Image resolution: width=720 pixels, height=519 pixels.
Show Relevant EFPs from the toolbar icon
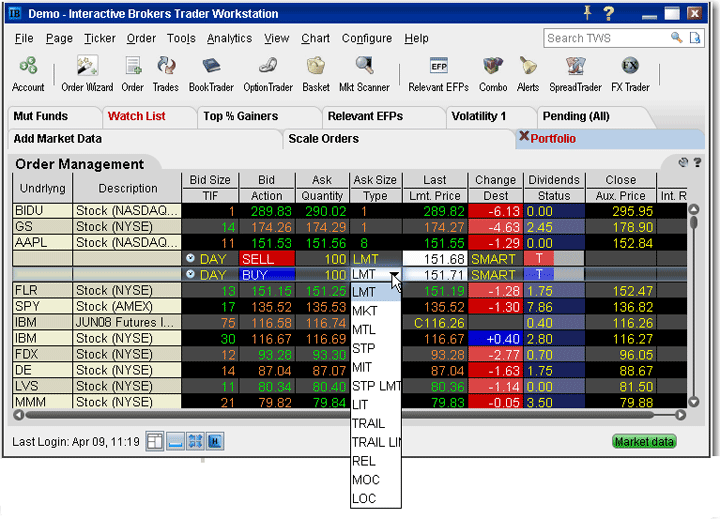439,74
